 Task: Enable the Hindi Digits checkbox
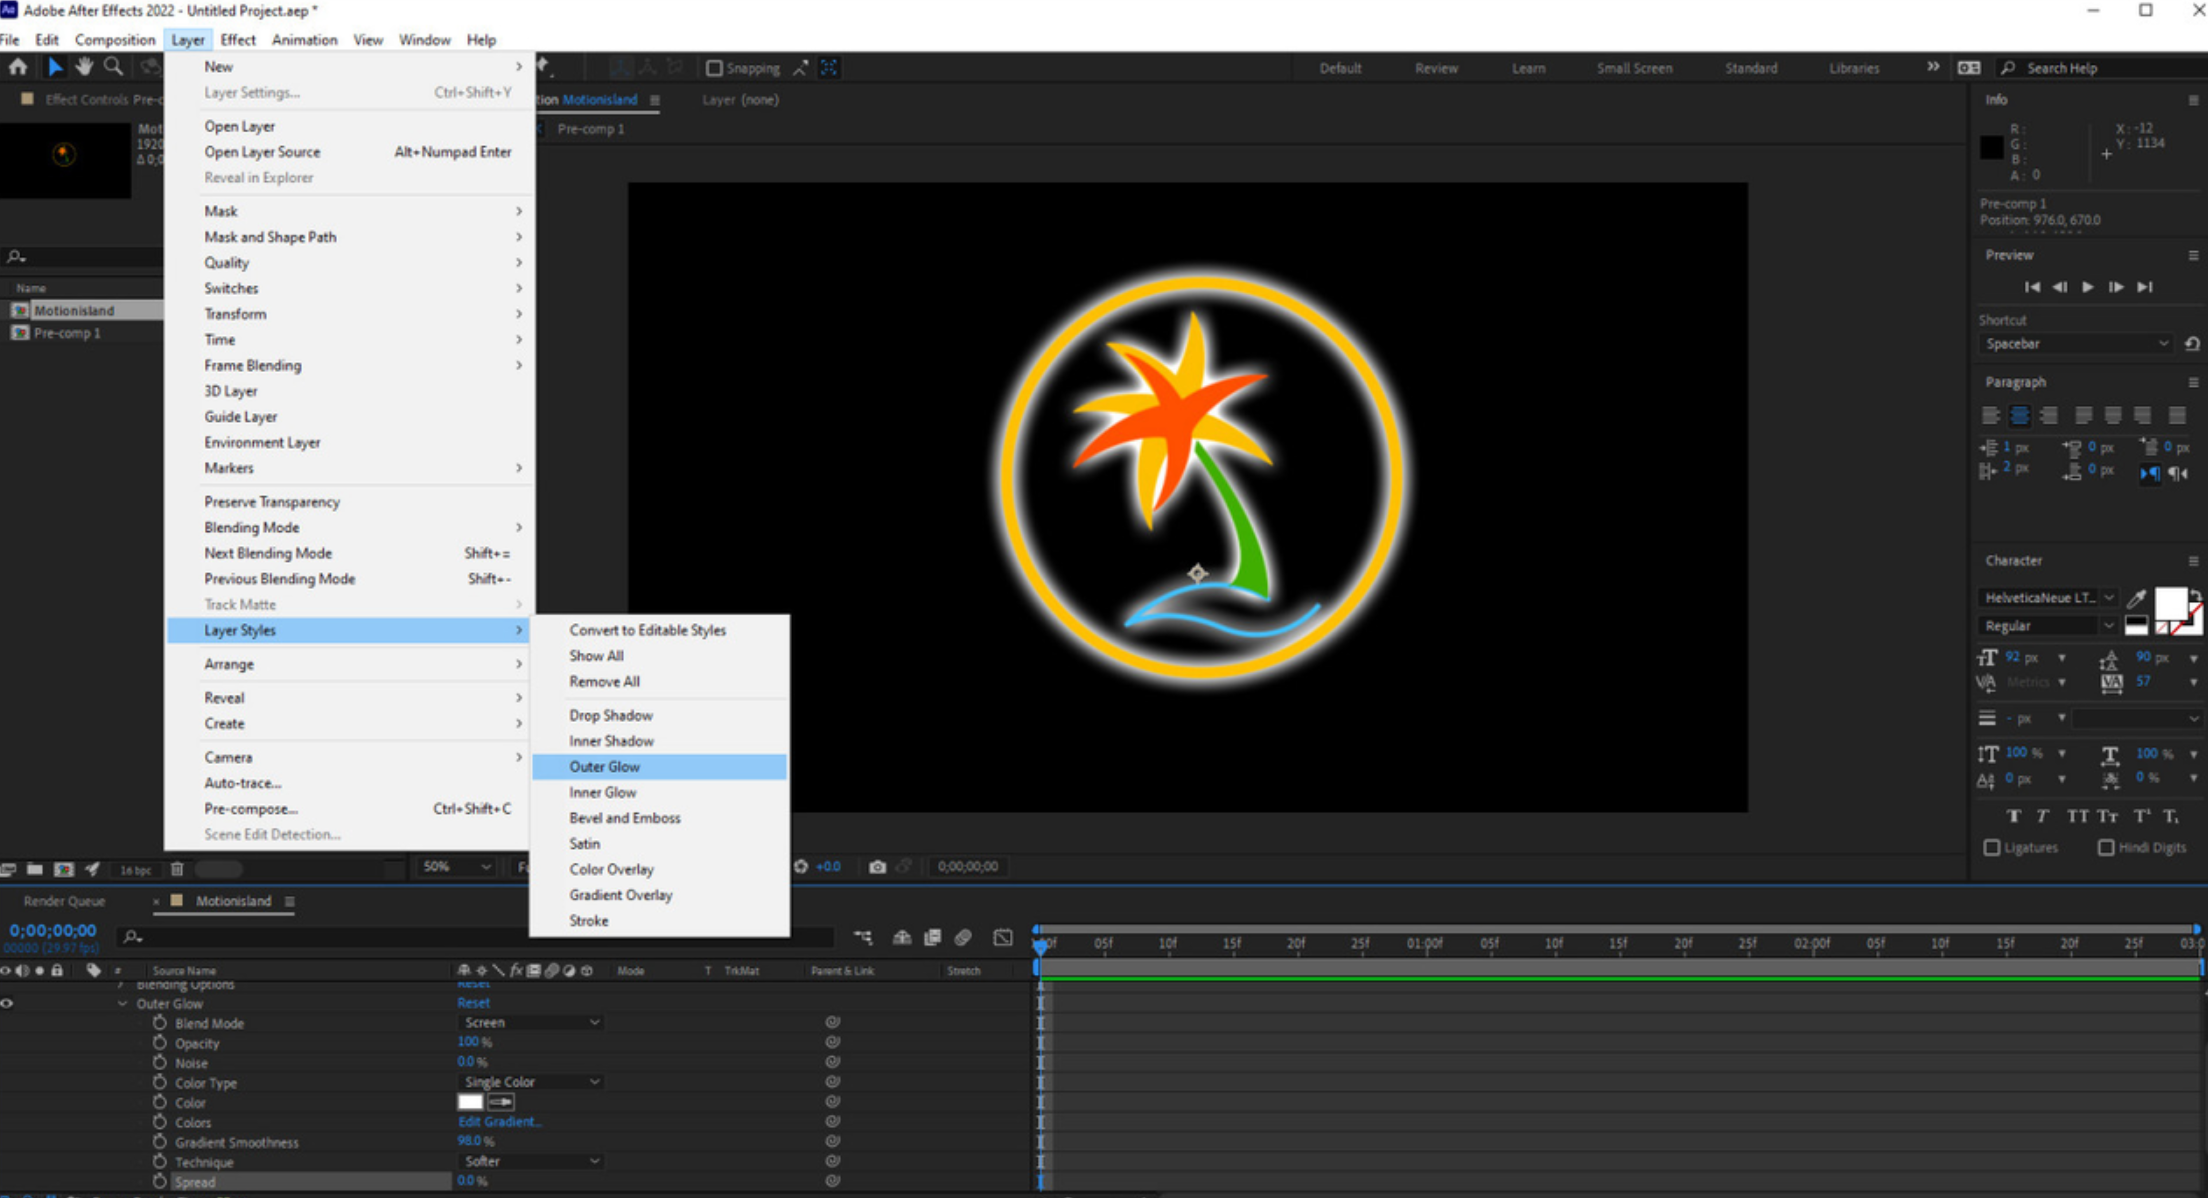click(x=2106, y=847)
